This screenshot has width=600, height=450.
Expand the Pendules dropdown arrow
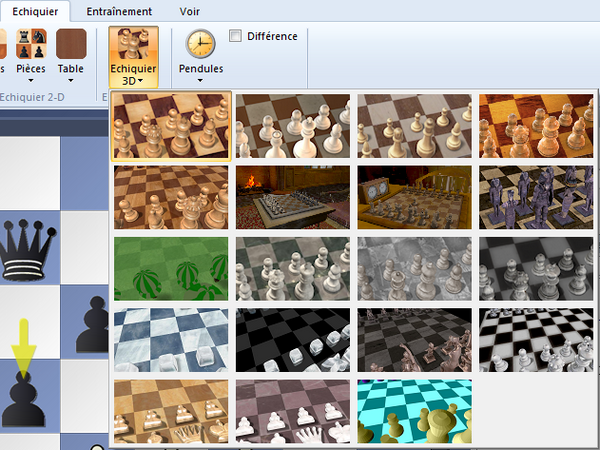click(x=200, y=81)
